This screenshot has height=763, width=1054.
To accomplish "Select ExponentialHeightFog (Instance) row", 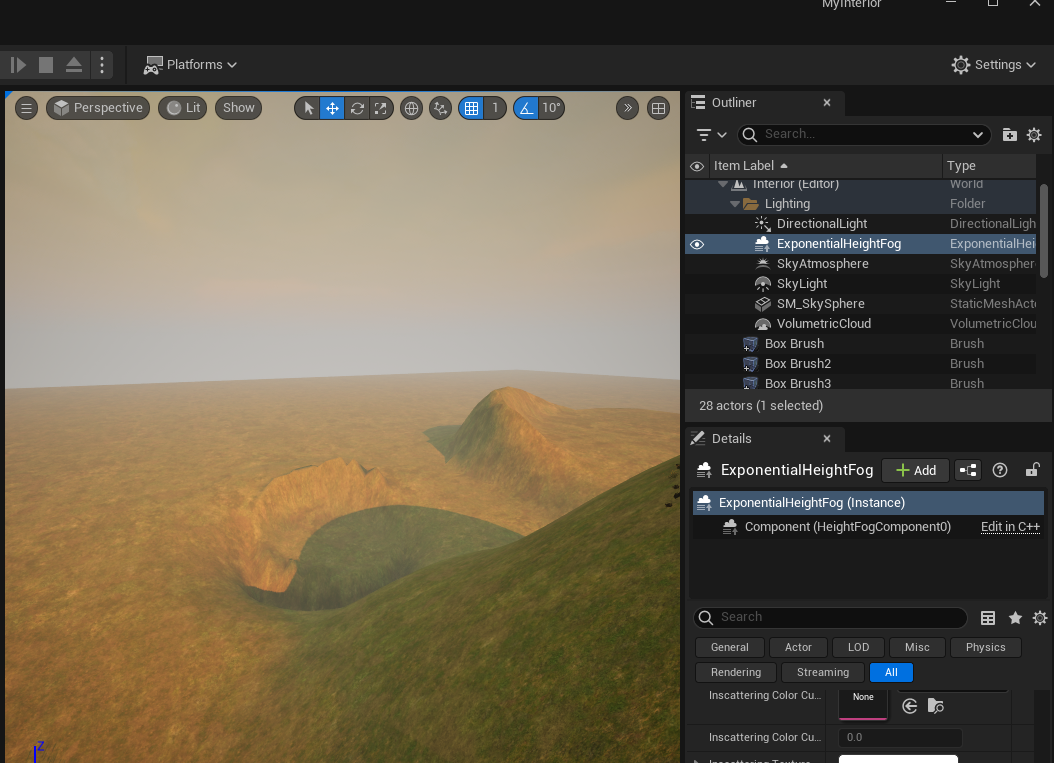I will pyautogui.click(x=868, y=503).
